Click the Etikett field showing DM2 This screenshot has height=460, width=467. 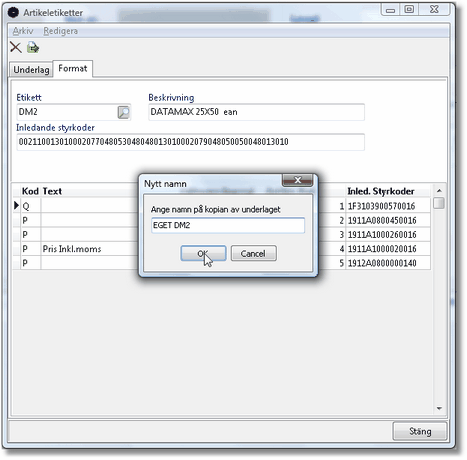[x=67, y=112]
